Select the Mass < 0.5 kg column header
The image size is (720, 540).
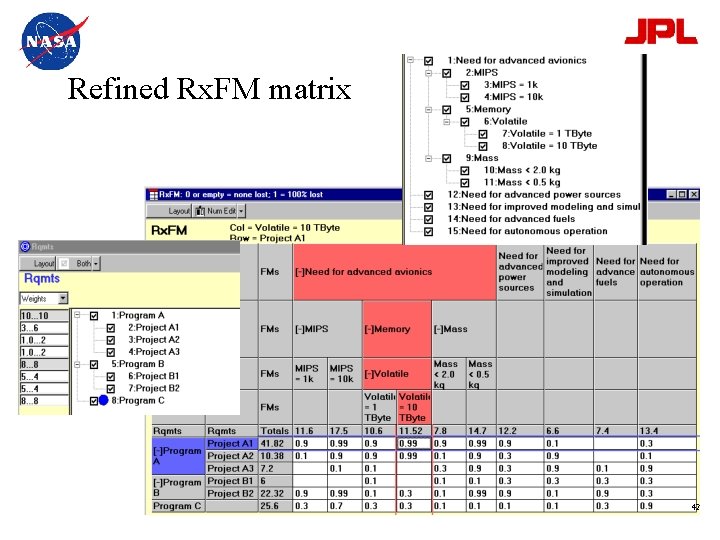481,374
